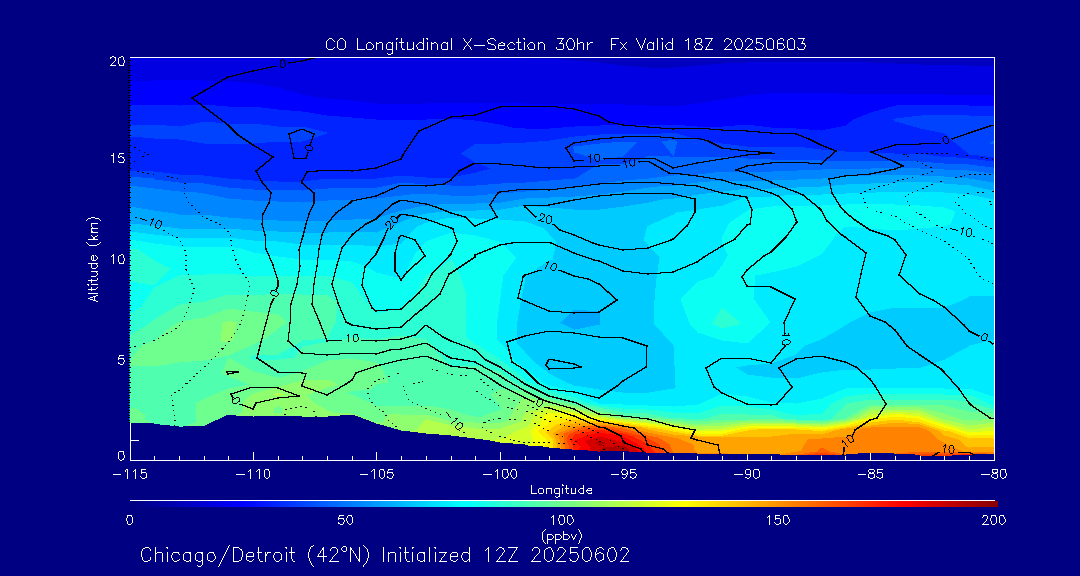Click the "Altitude (km)" axis label
The height and width of the screenshot is (576, 1080).
94,259
